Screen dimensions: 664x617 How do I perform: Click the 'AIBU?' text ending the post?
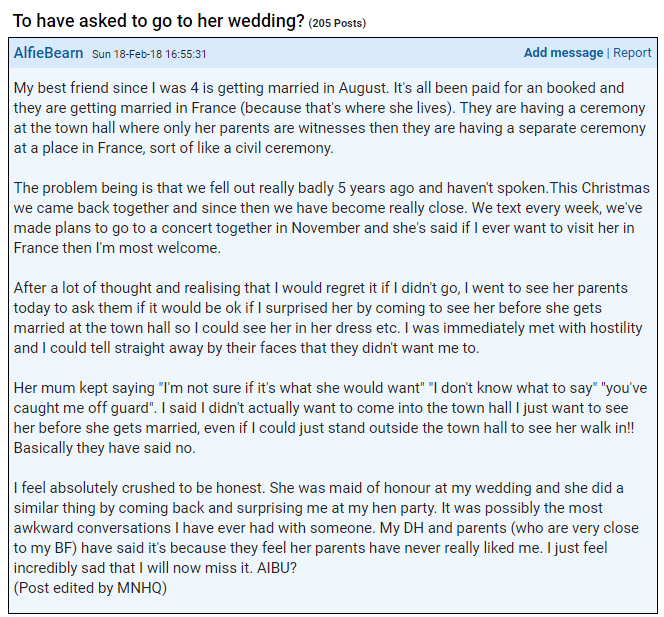pyautogui.click(x=277, y=567)
